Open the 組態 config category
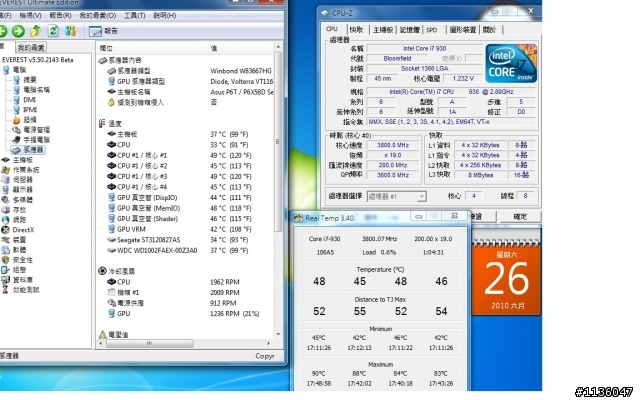640x400 pixels. 14,270
